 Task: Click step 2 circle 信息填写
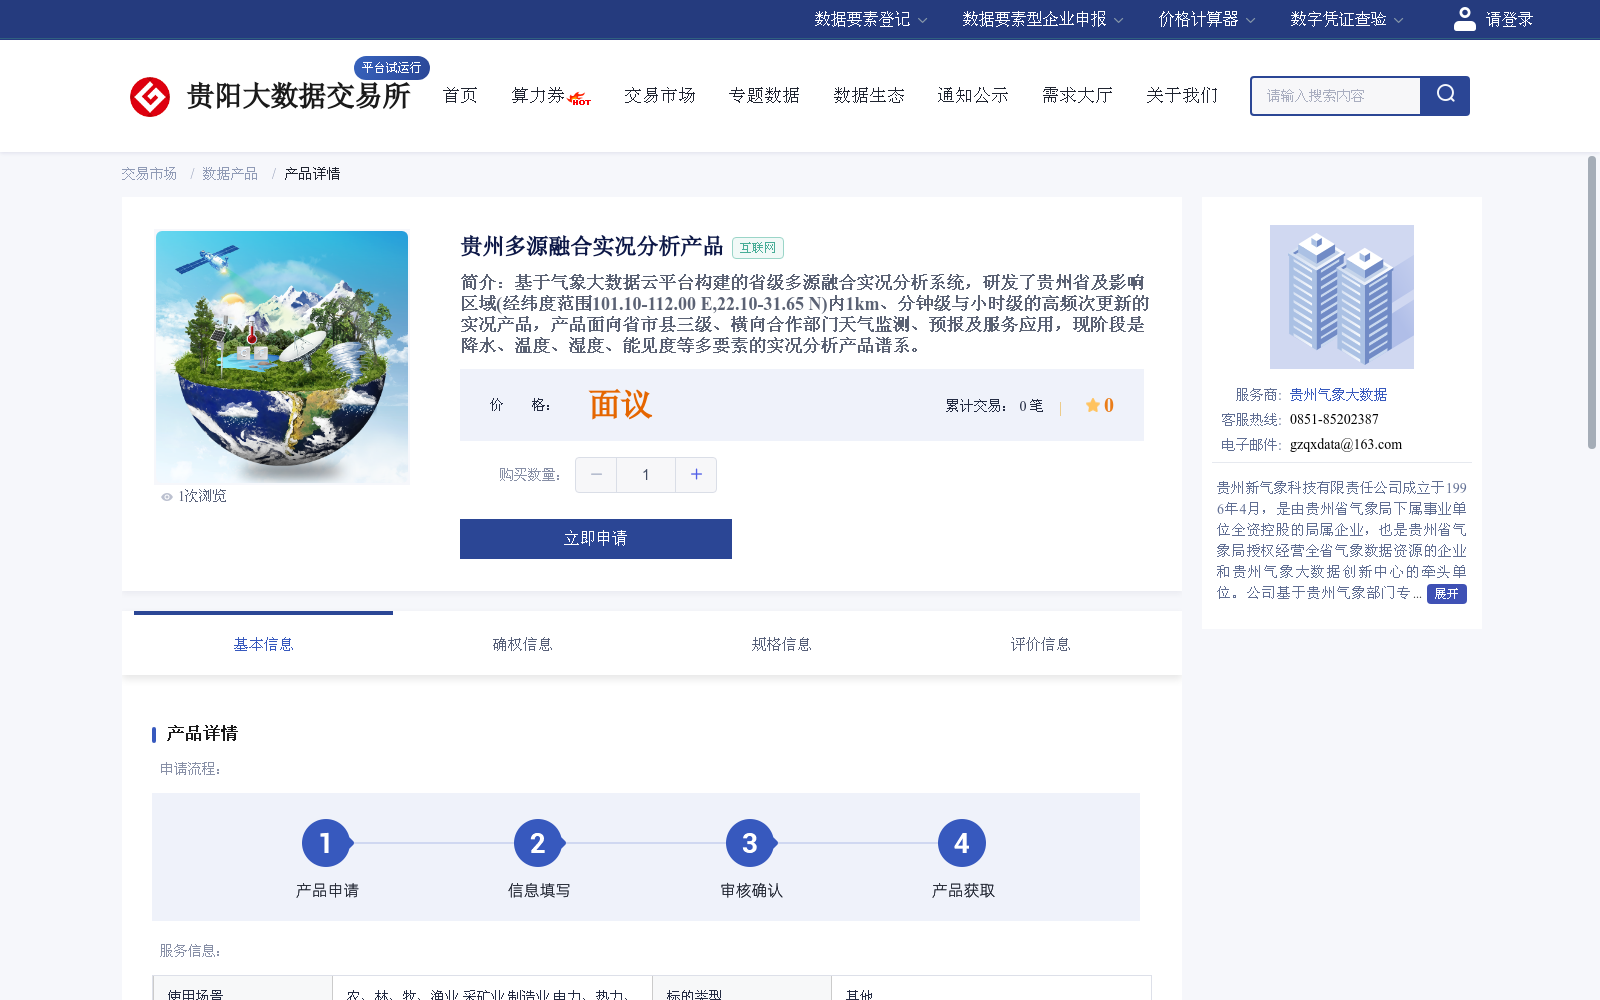click(x=538, y=844)
